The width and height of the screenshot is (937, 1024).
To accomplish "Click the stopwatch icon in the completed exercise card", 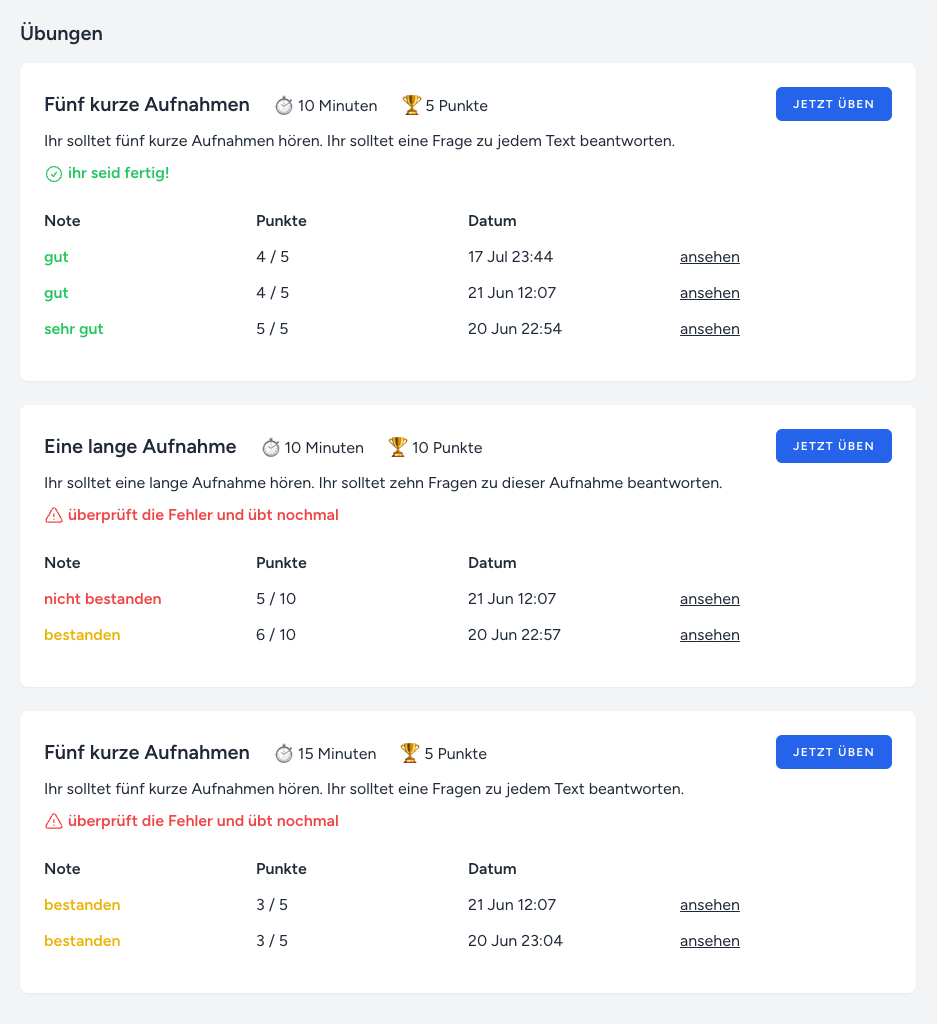I will 284,106.
